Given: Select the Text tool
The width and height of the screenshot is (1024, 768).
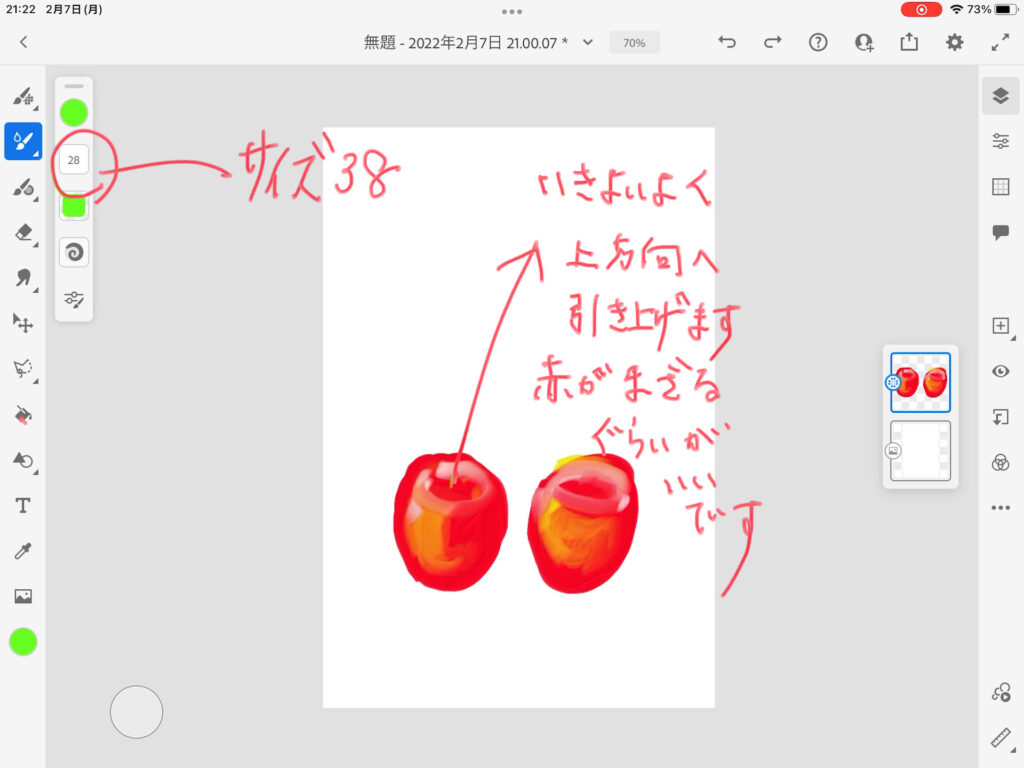Looking at the screenshot, I should click(x=22, y=505).
